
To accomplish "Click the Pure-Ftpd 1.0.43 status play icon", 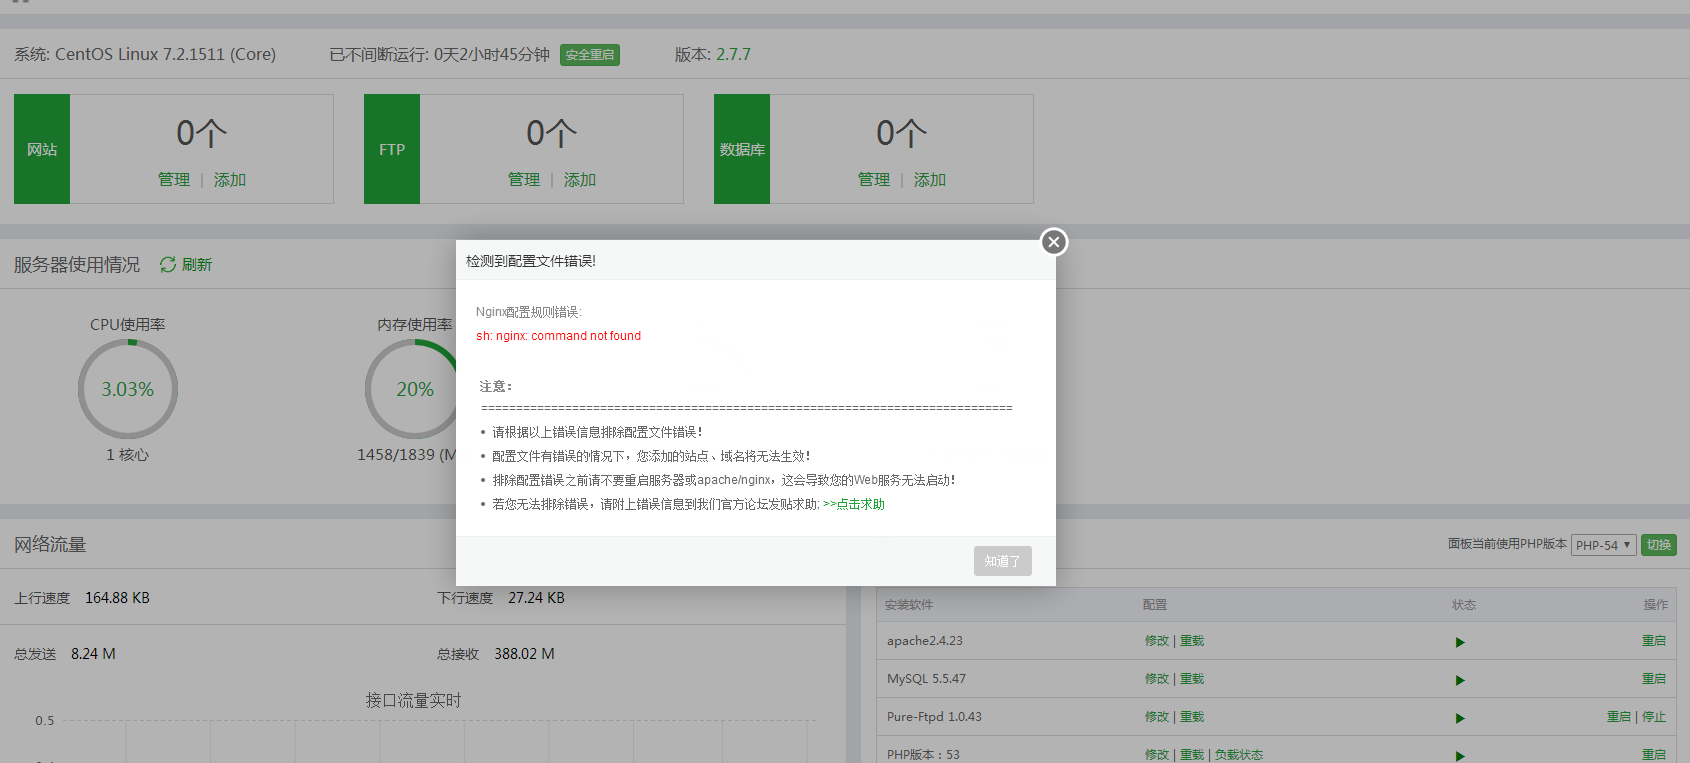I will 1460,718.
